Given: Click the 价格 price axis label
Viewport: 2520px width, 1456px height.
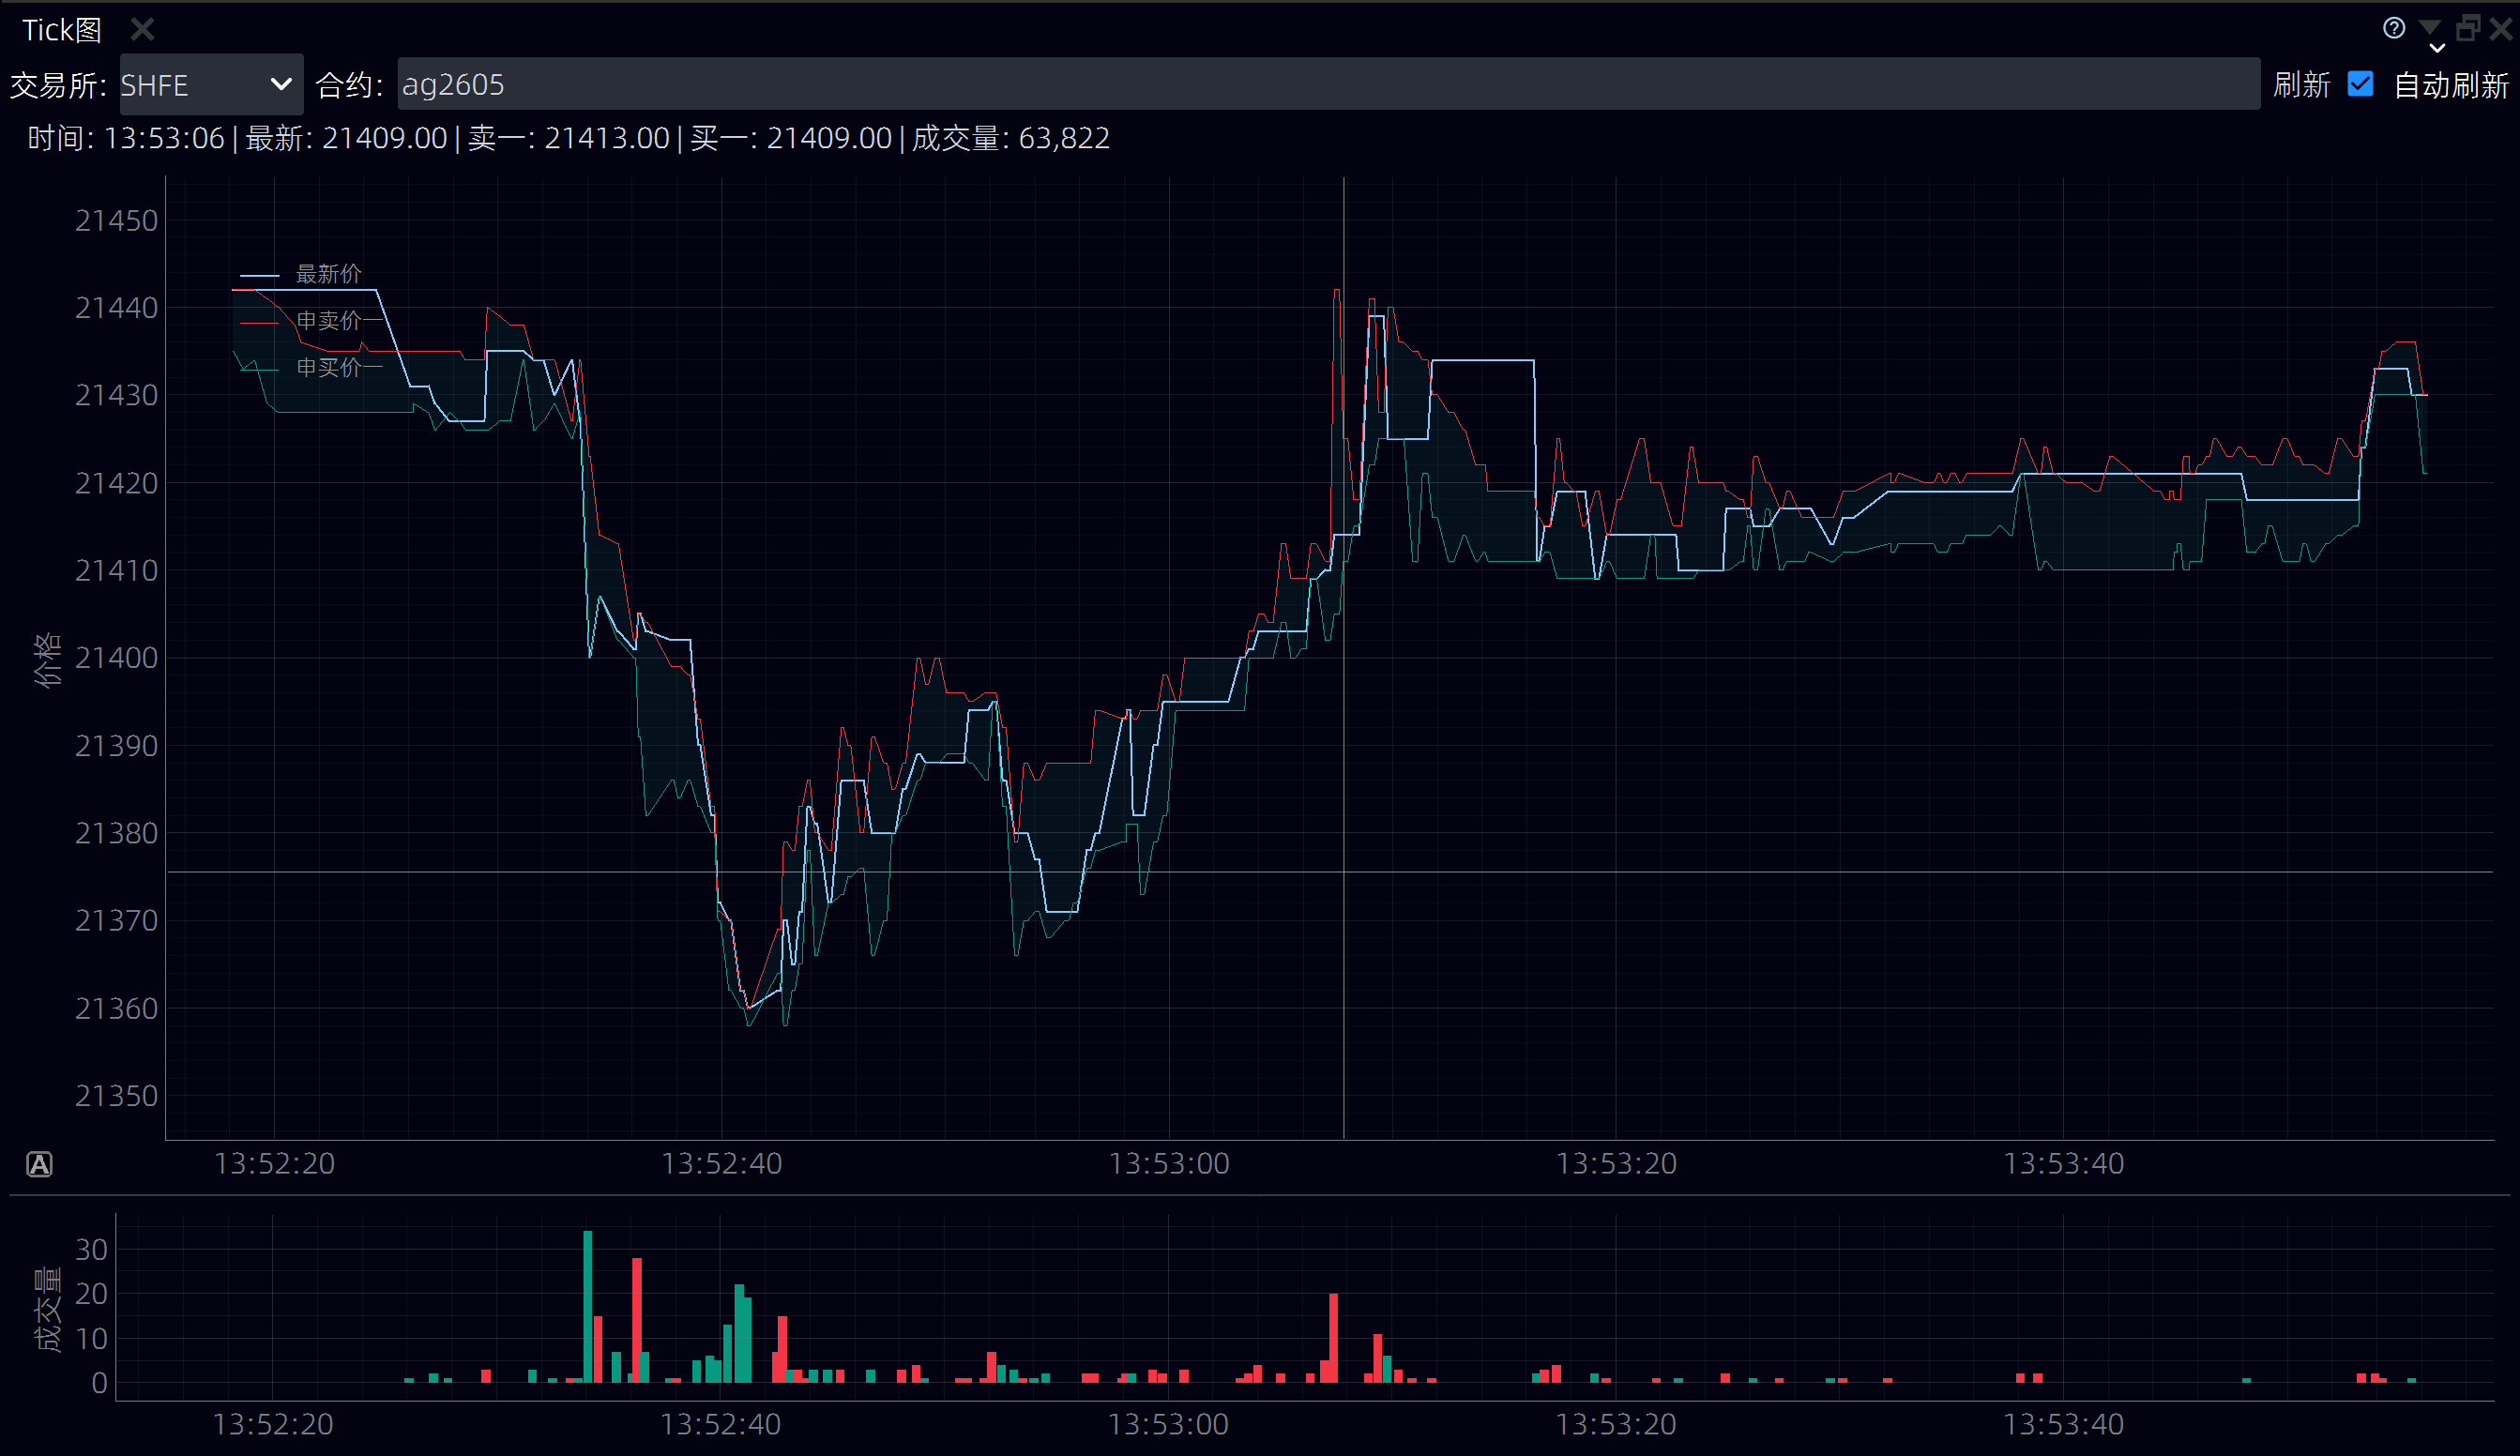Looking at the screenshot, I should (x=47, y=660).
